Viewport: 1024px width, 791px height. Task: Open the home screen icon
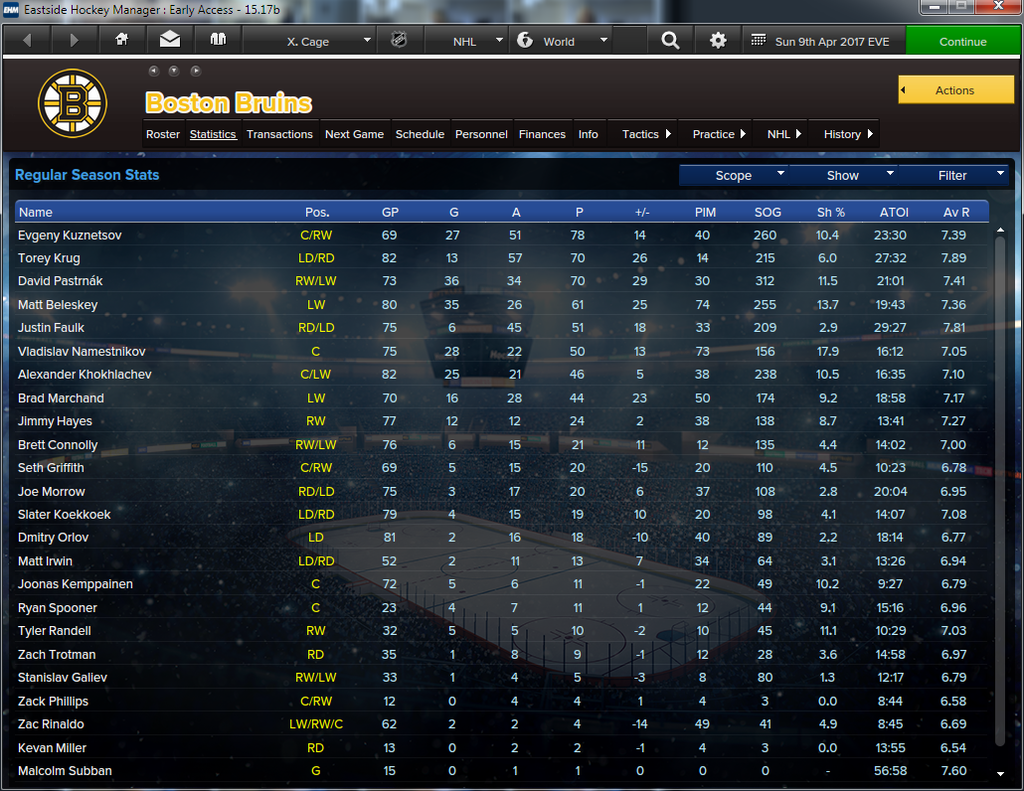click(x=121, y=40)
